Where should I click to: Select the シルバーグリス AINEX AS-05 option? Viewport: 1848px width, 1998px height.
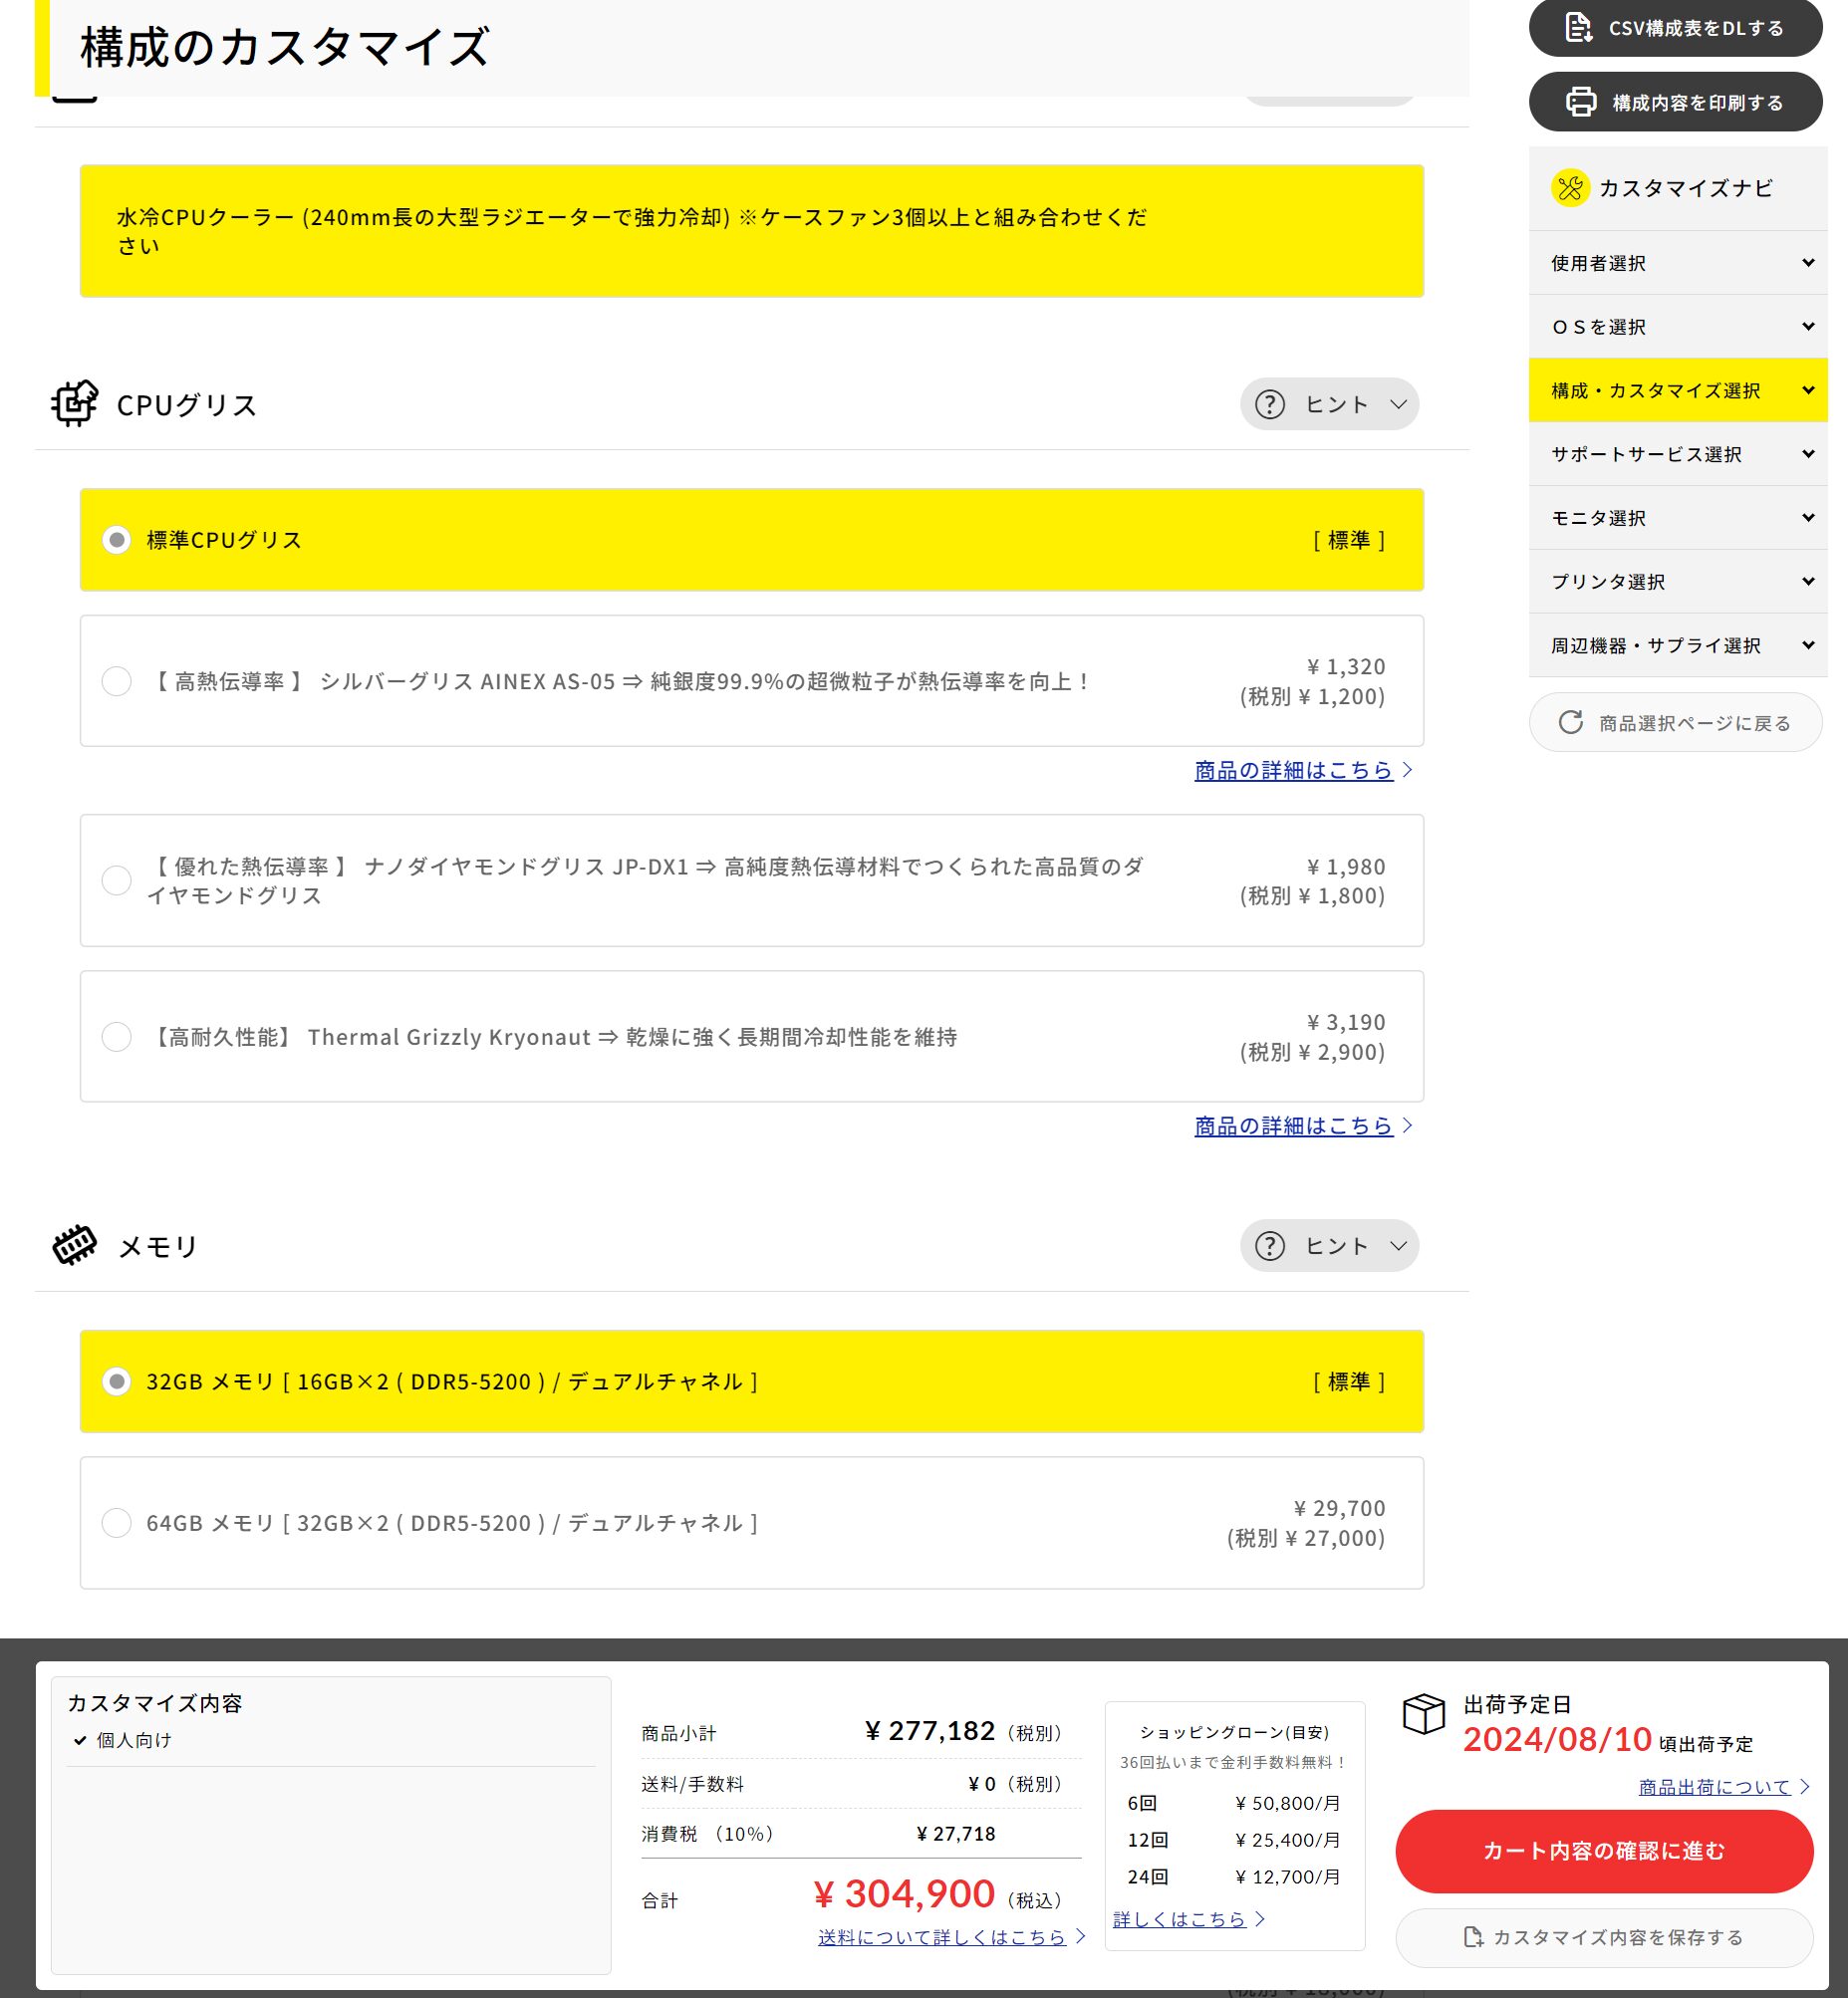pos(117,681)
